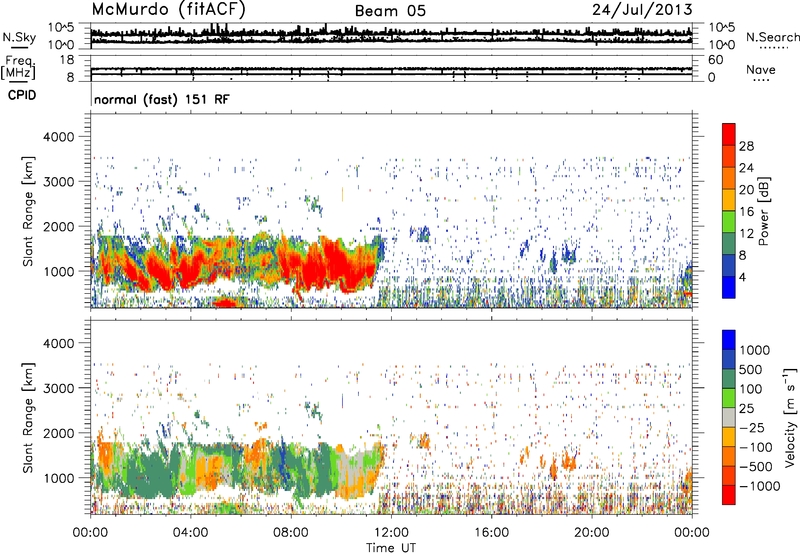Select the 500 label on Velocity colorbar
The image size is (800, 554).
(753, 369)
